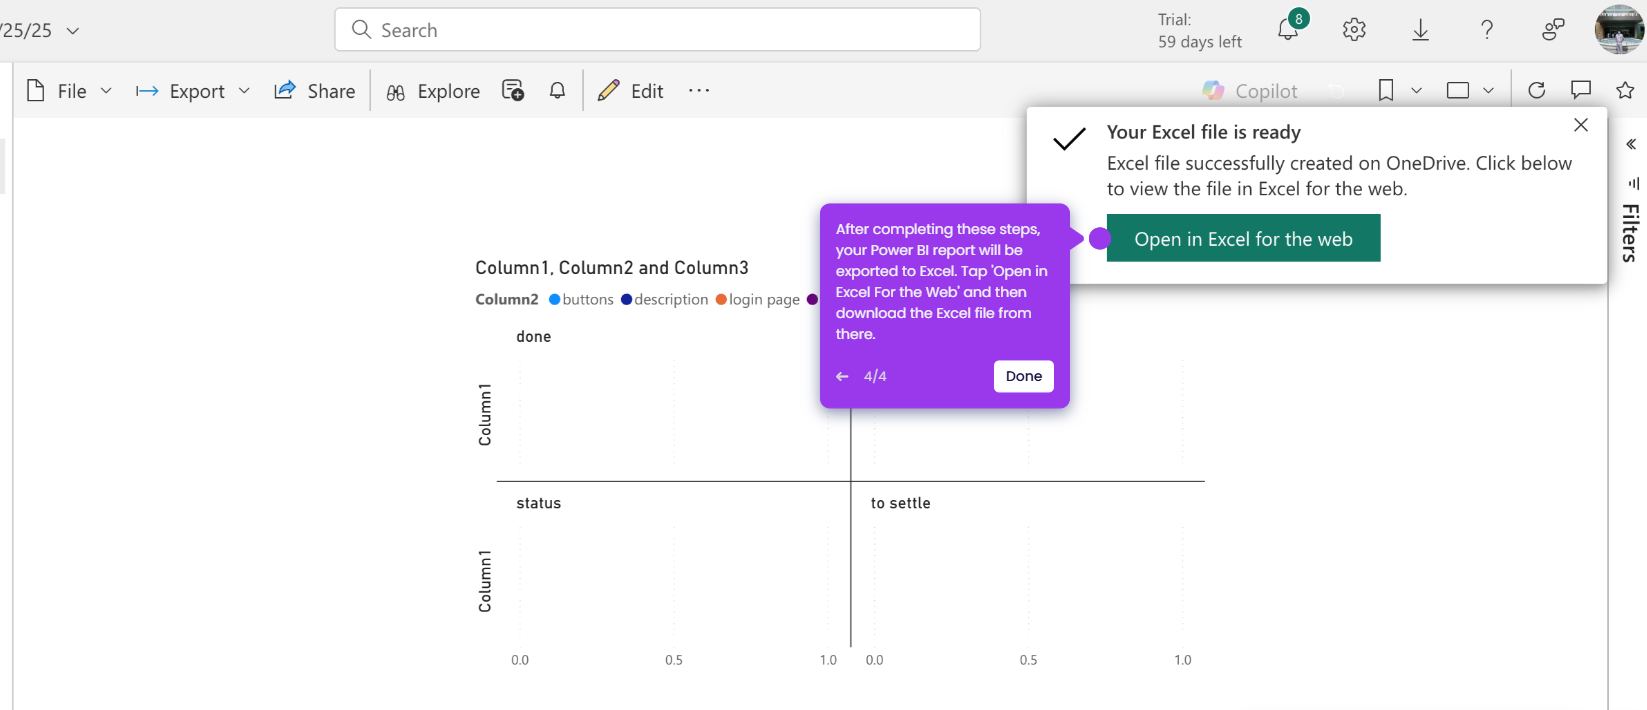Click the blue buttons legend swatch

(555, 299)
